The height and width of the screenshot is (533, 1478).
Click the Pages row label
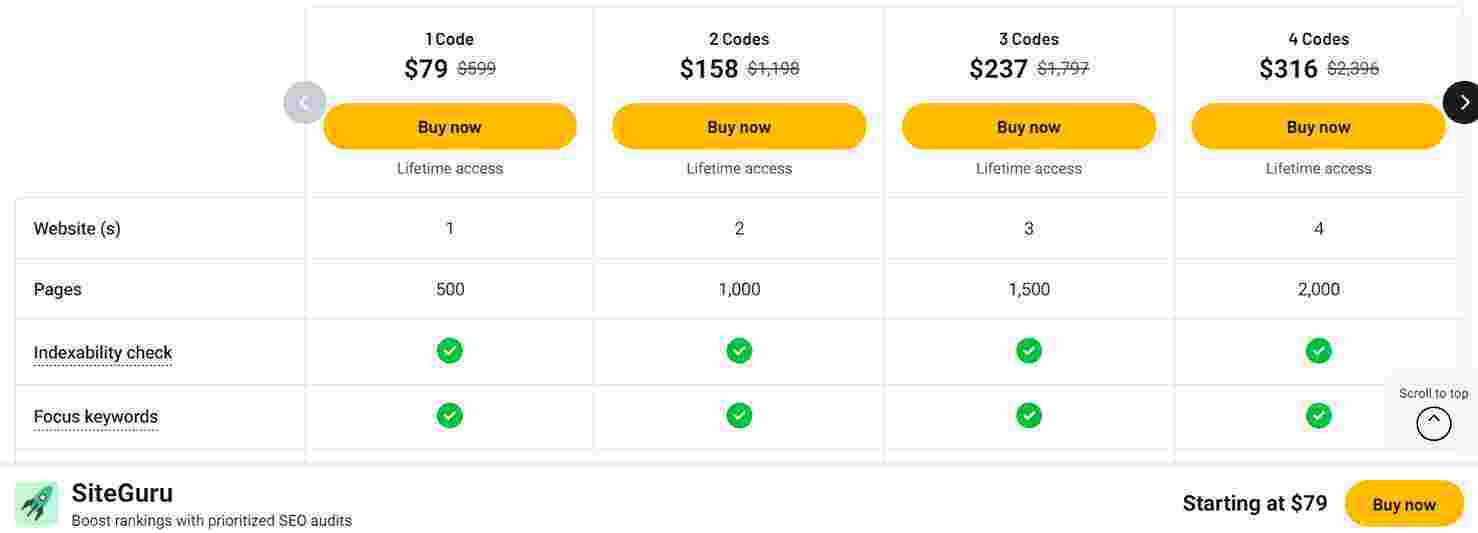click(x=58, y=289)
